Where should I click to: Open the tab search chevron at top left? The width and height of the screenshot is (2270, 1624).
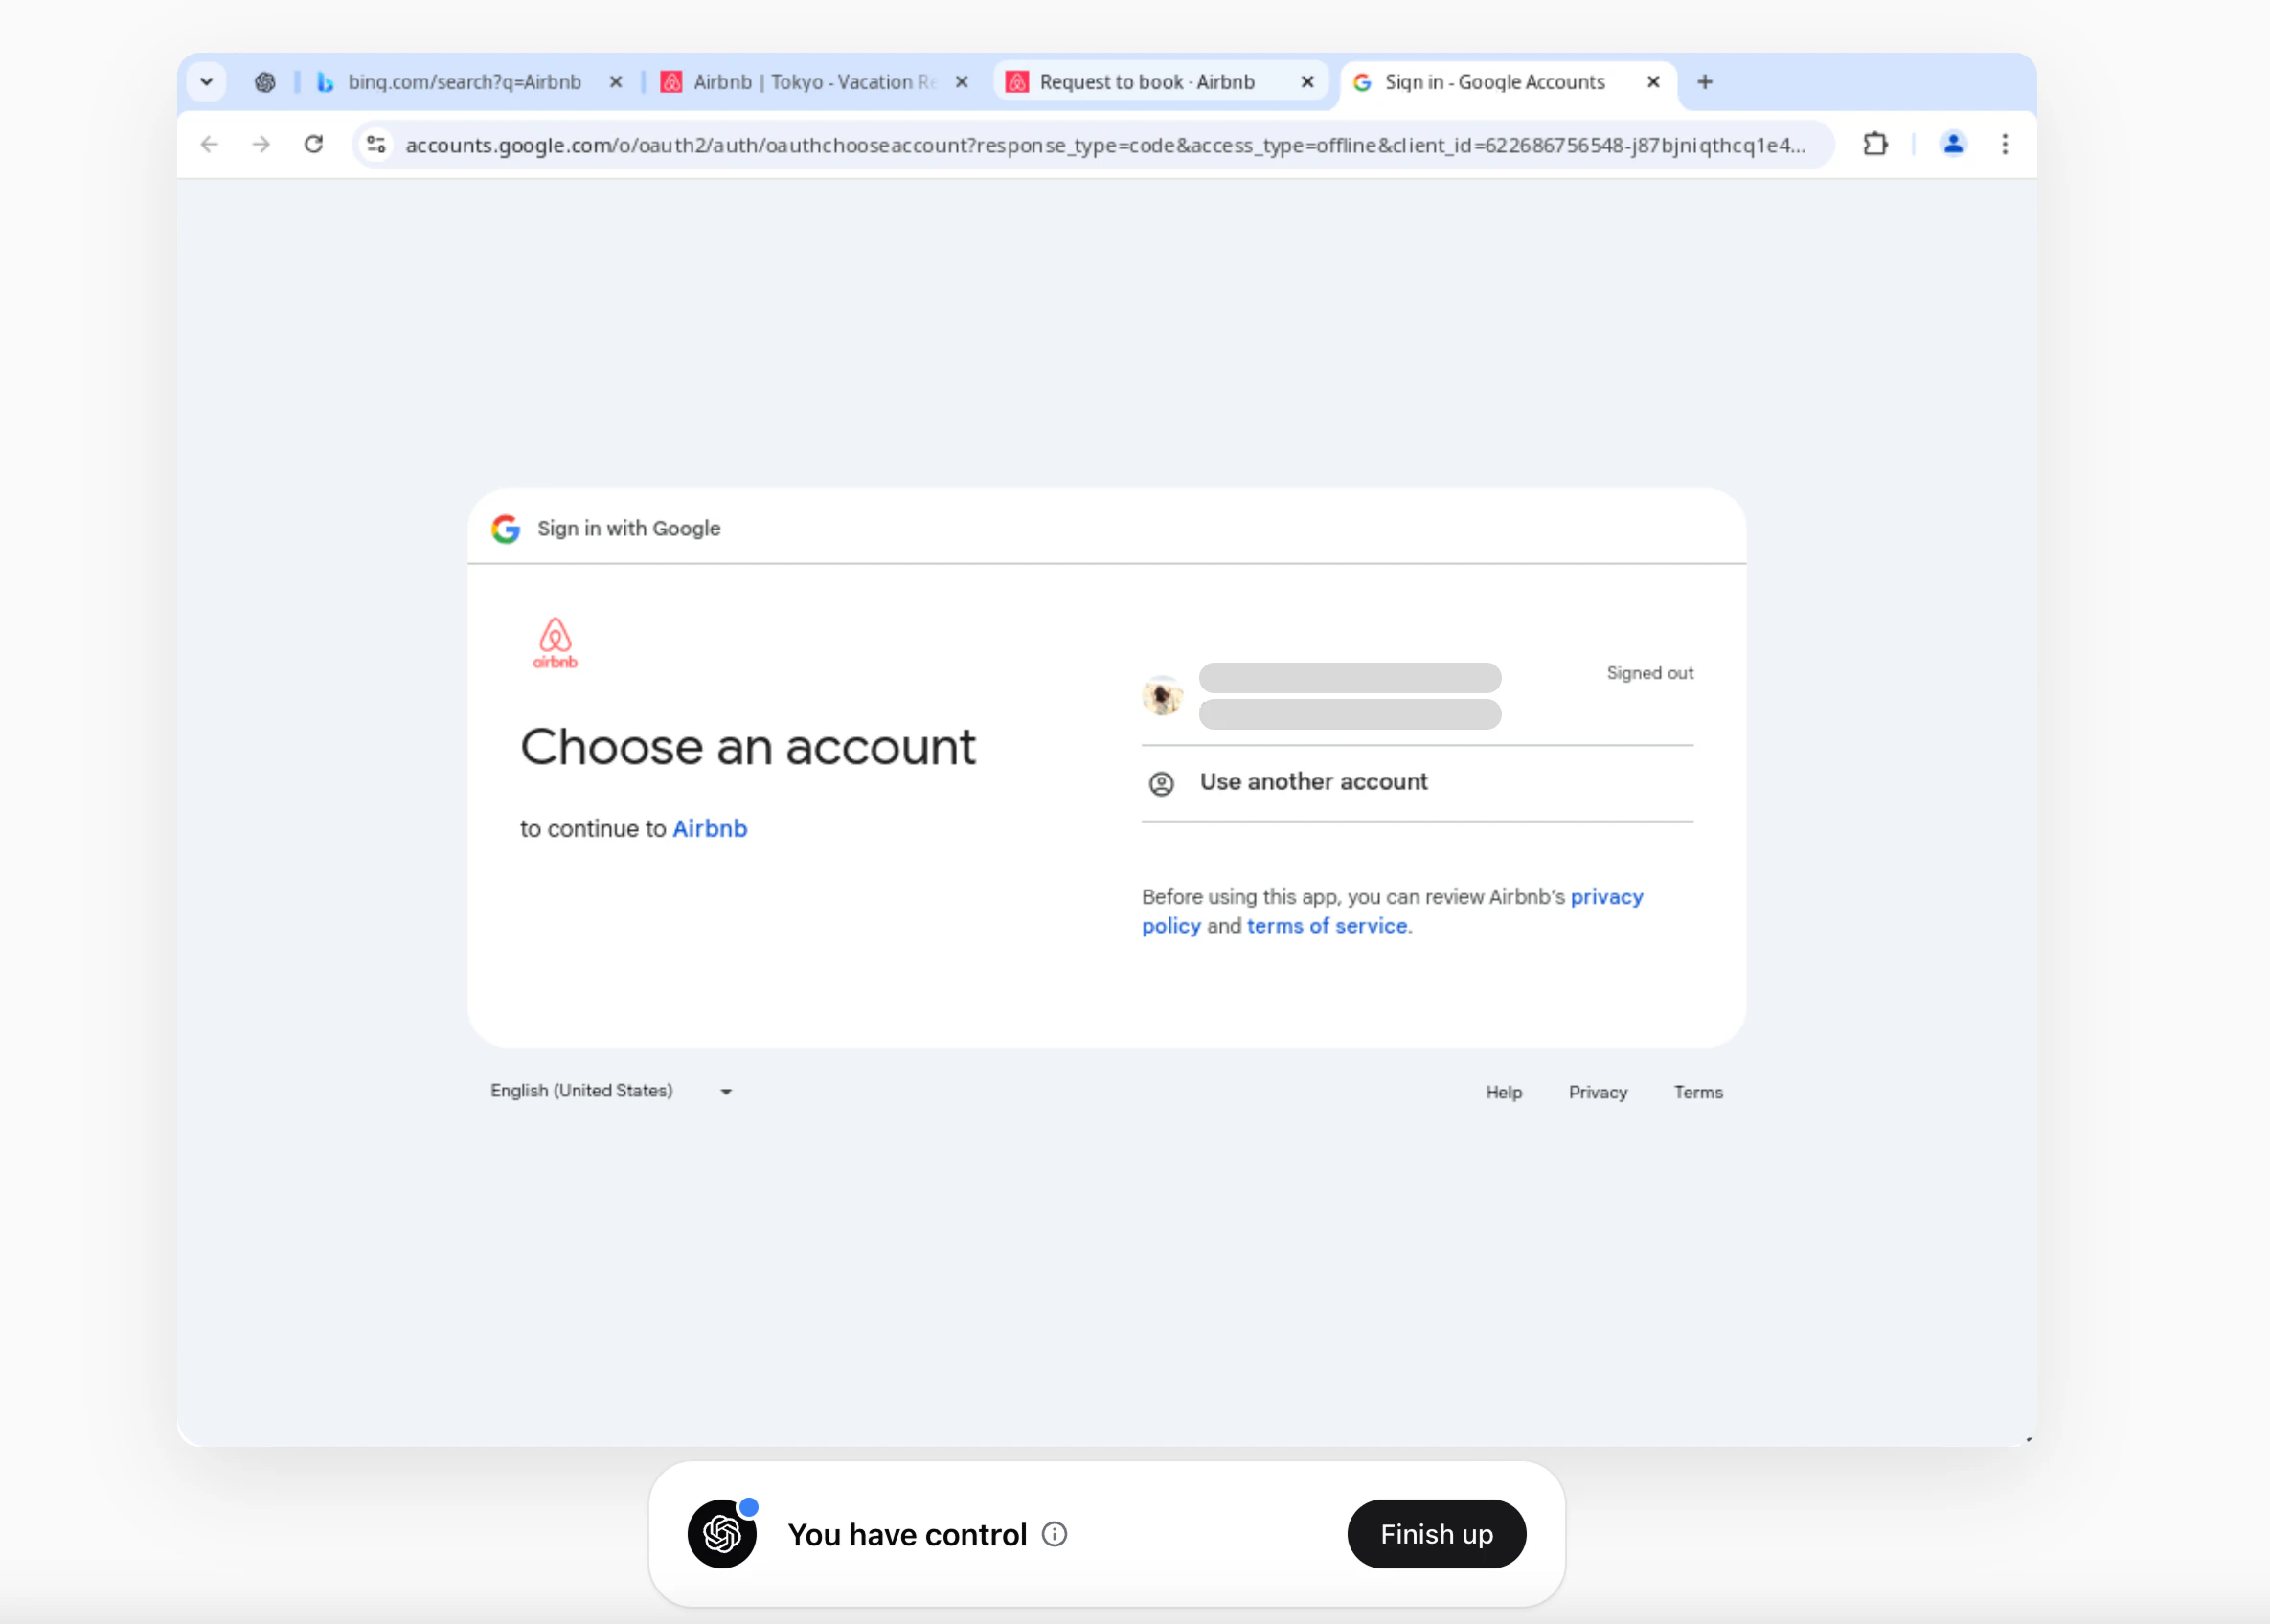pos(207,81)
